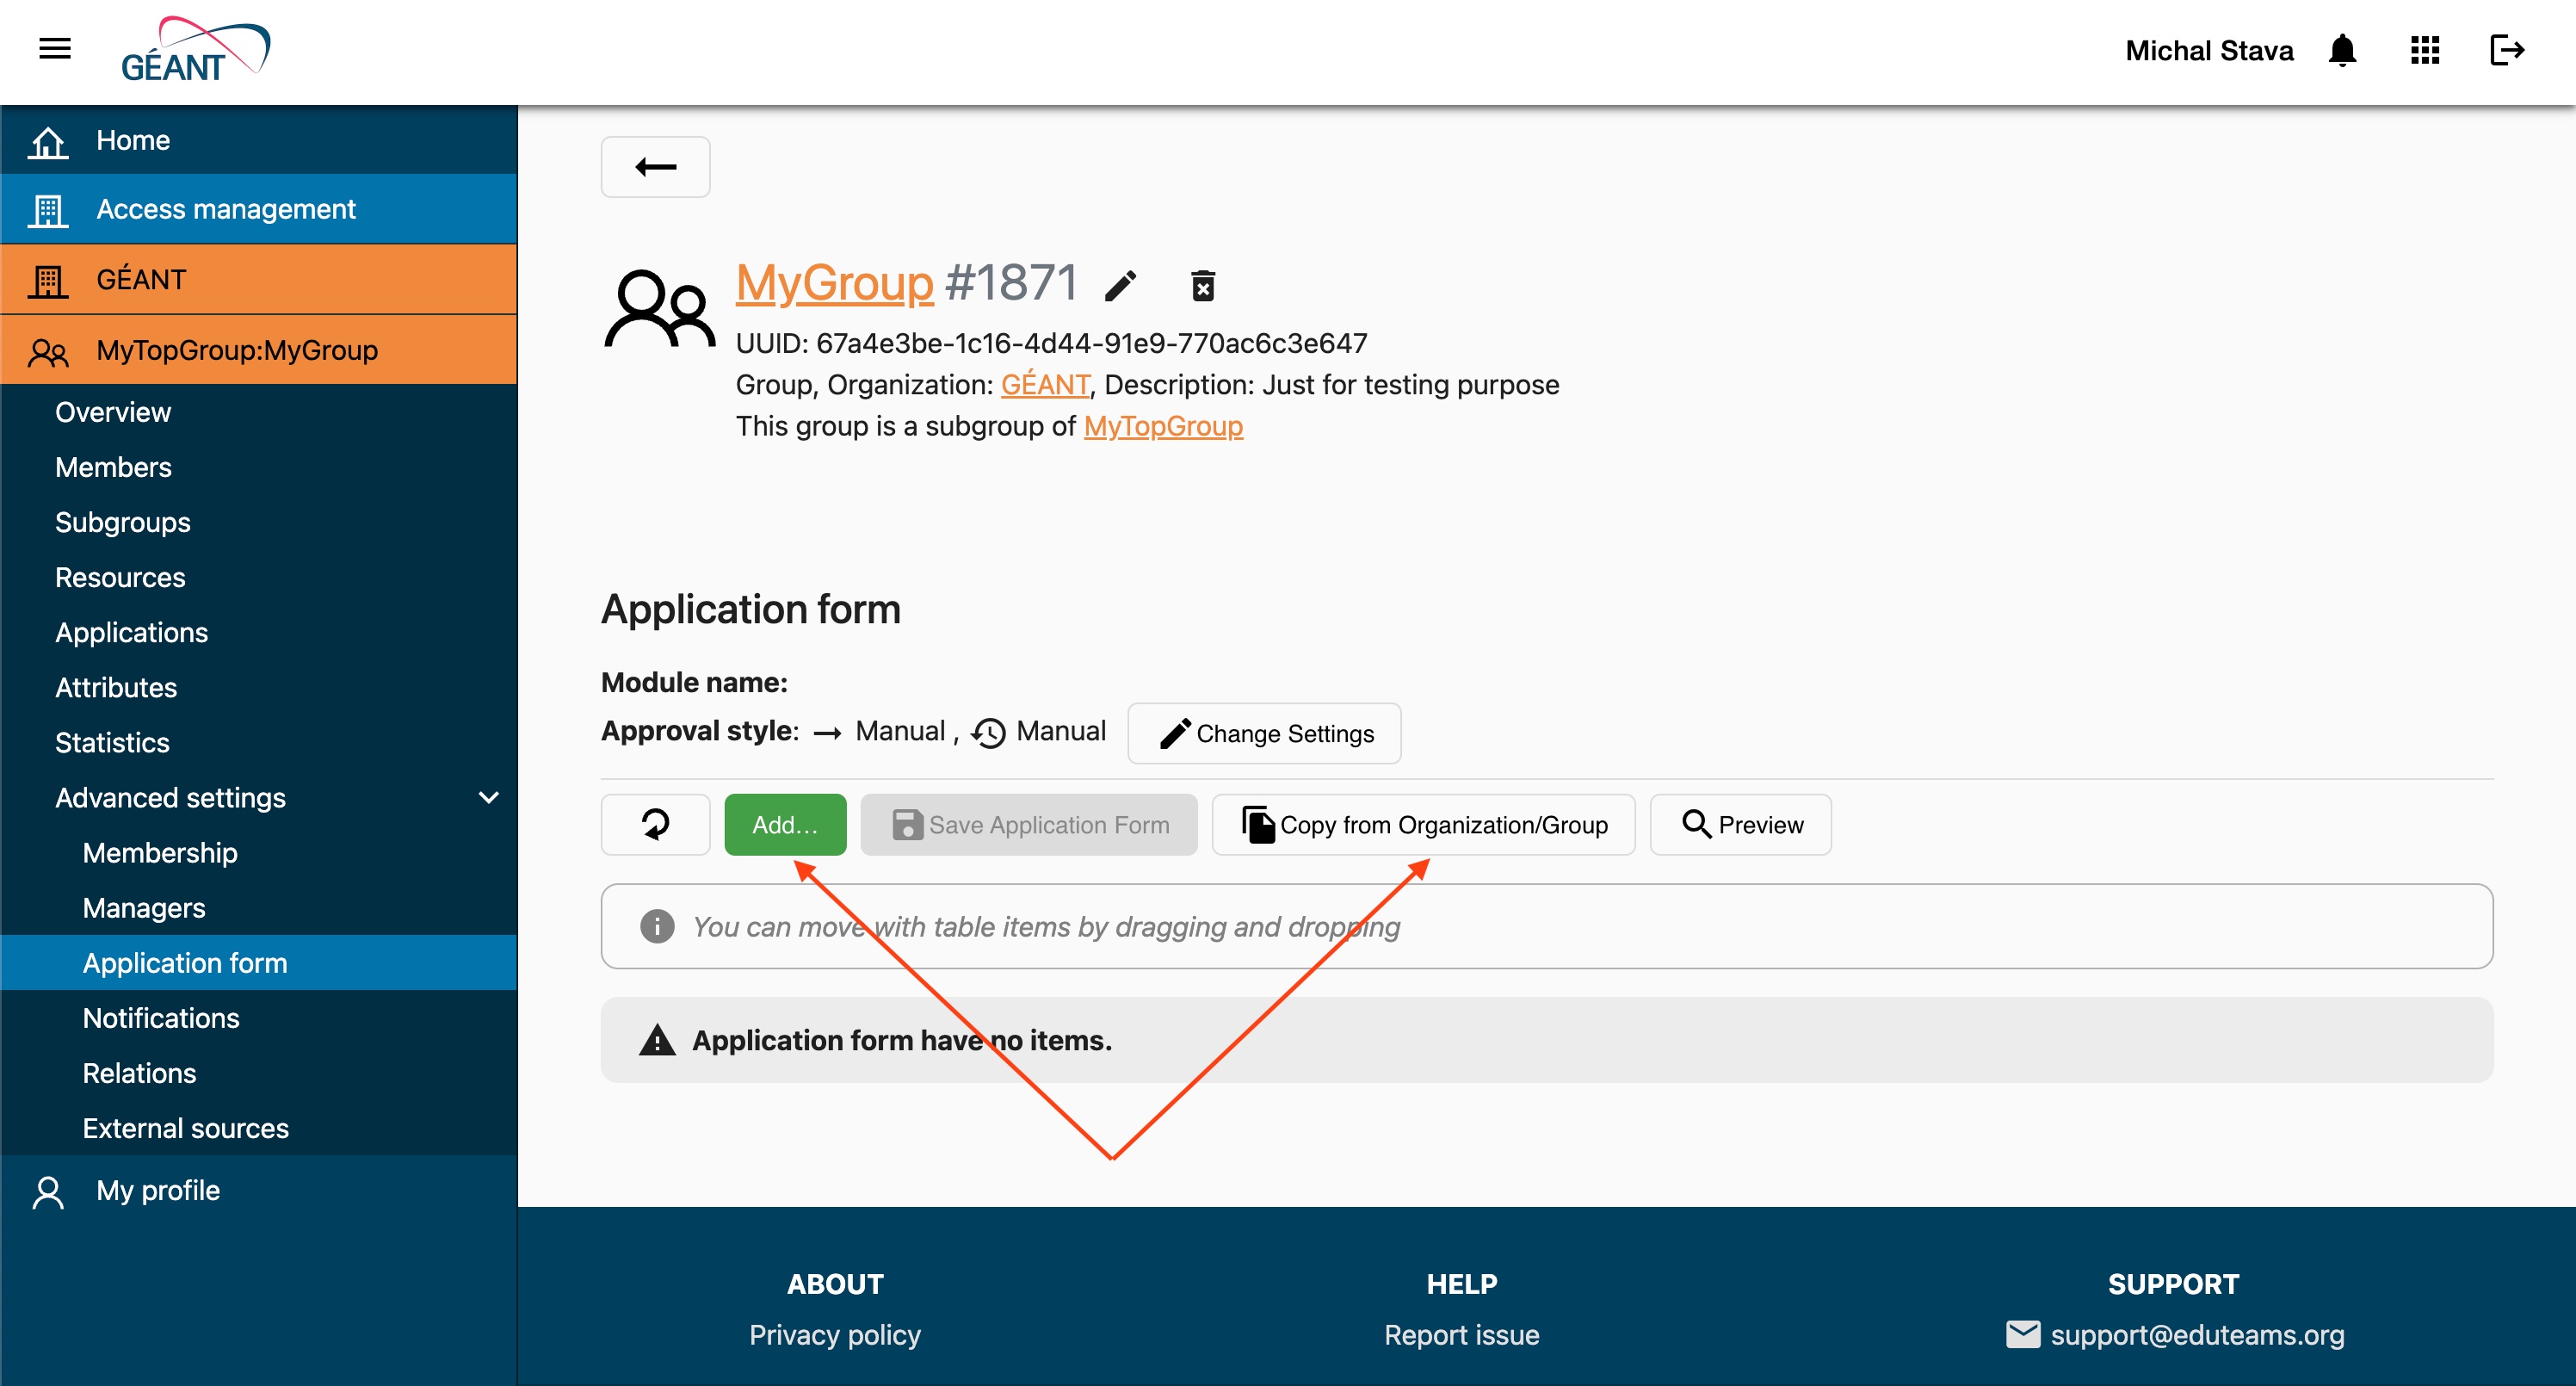Go to Home in sidebar
Screen dimensions: 2576x1386
pyautogui.click(x=258, y=140)
